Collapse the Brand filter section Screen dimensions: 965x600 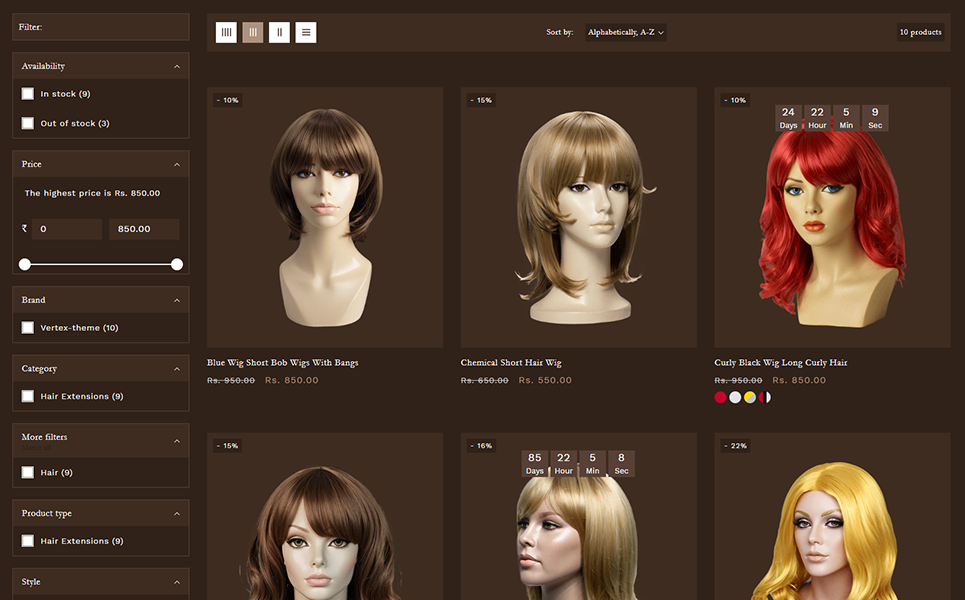click(x=177, y=300)
